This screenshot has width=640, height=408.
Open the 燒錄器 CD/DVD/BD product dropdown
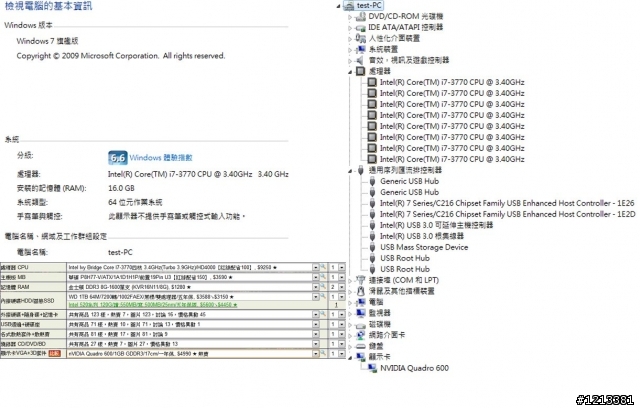(316, 344)
